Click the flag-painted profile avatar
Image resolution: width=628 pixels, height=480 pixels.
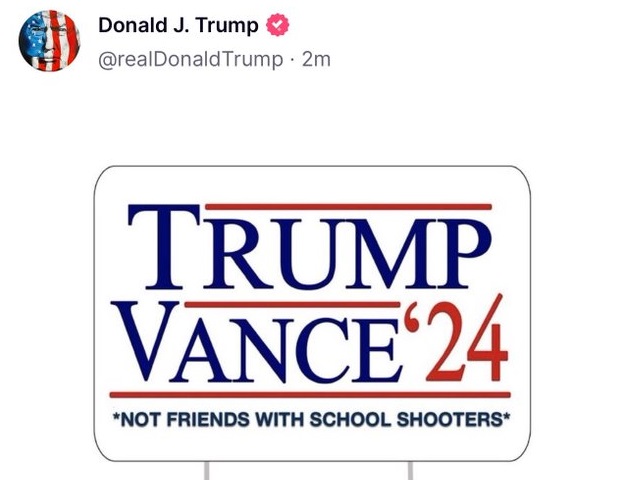tap(49, 41)
